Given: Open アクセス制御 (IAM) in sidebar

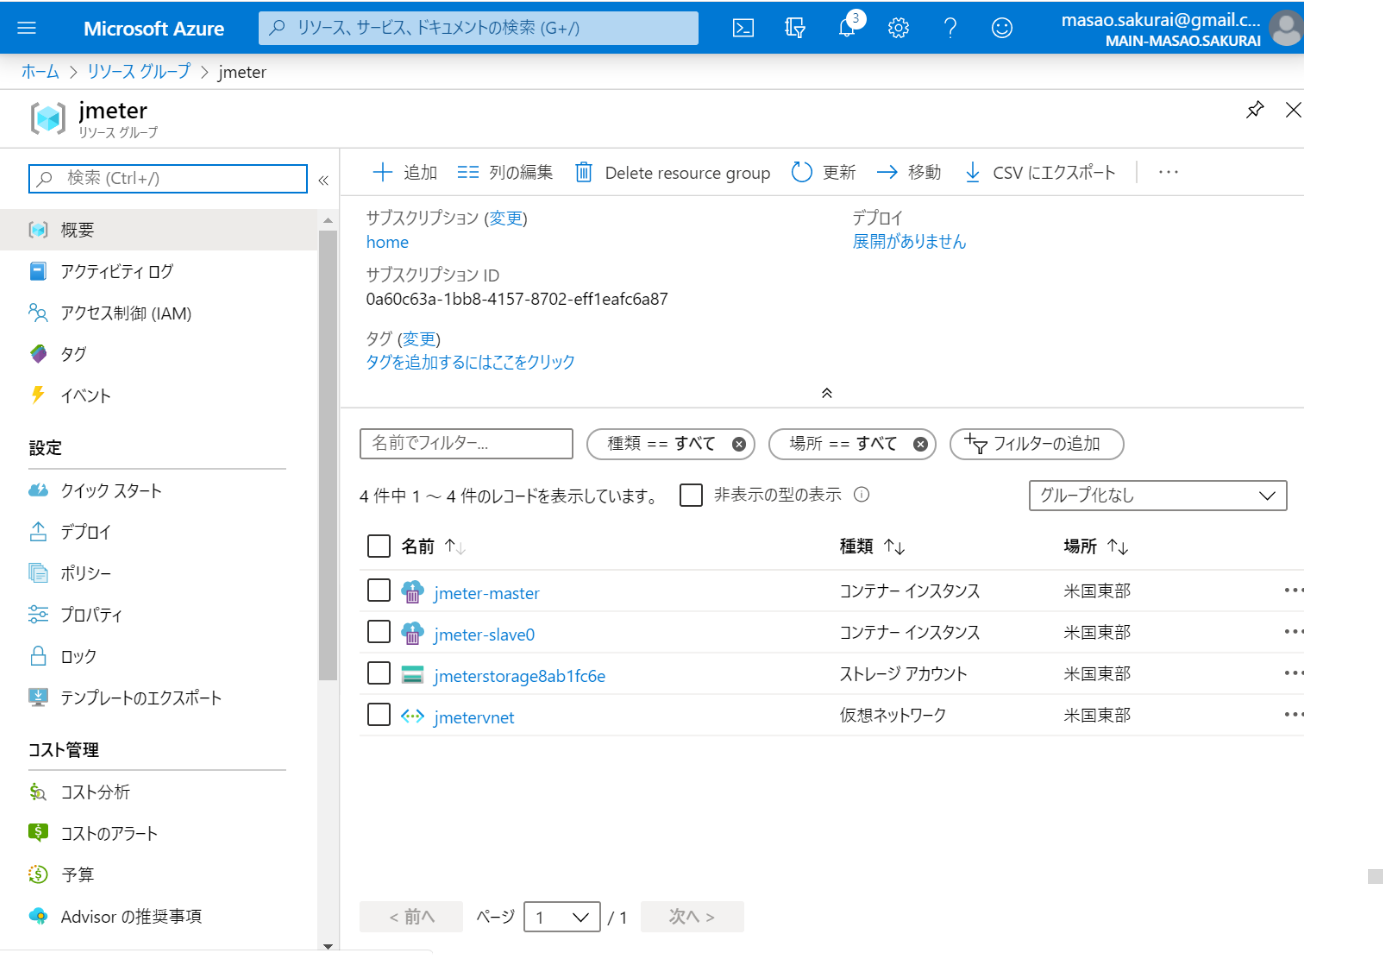Looking at the screenshot, I should [x=125, y=313].
